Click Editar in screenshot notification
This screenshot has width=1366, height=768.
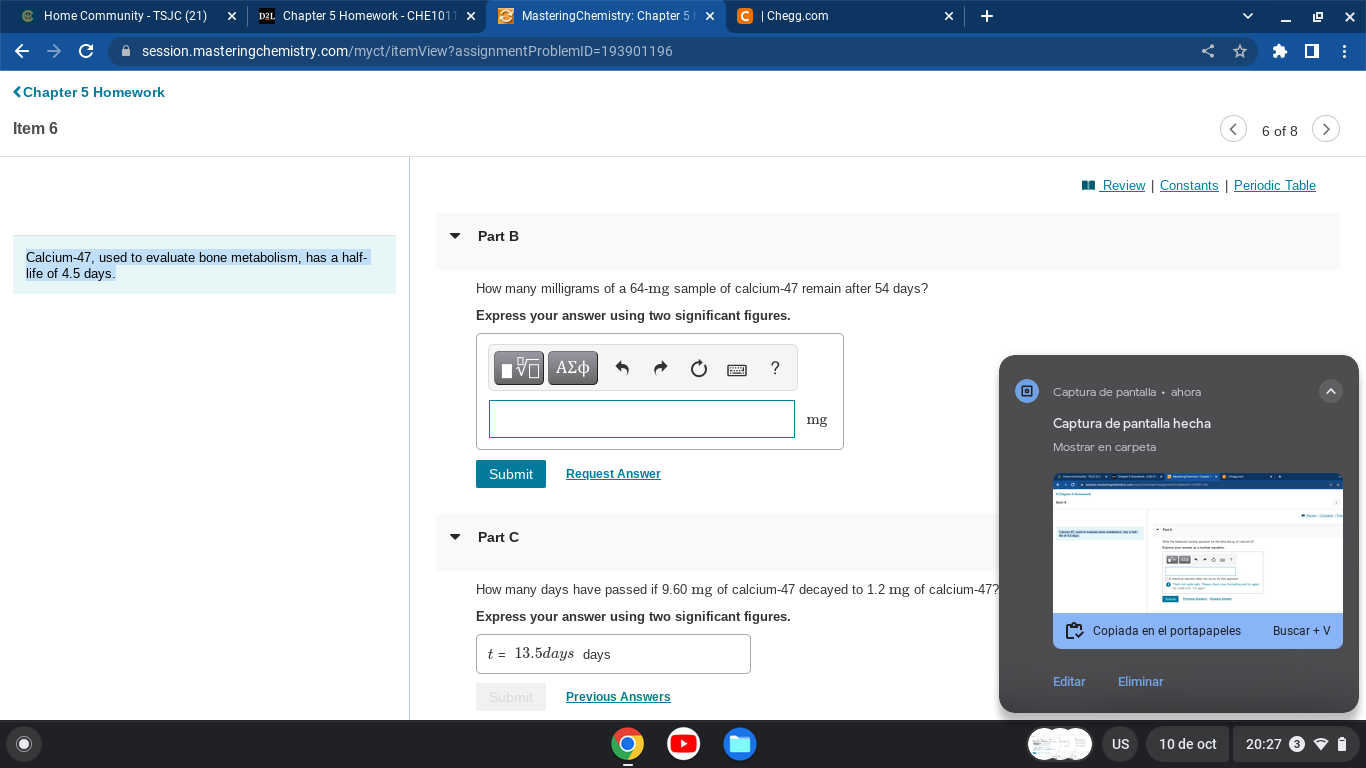(x=1069, y=682)
